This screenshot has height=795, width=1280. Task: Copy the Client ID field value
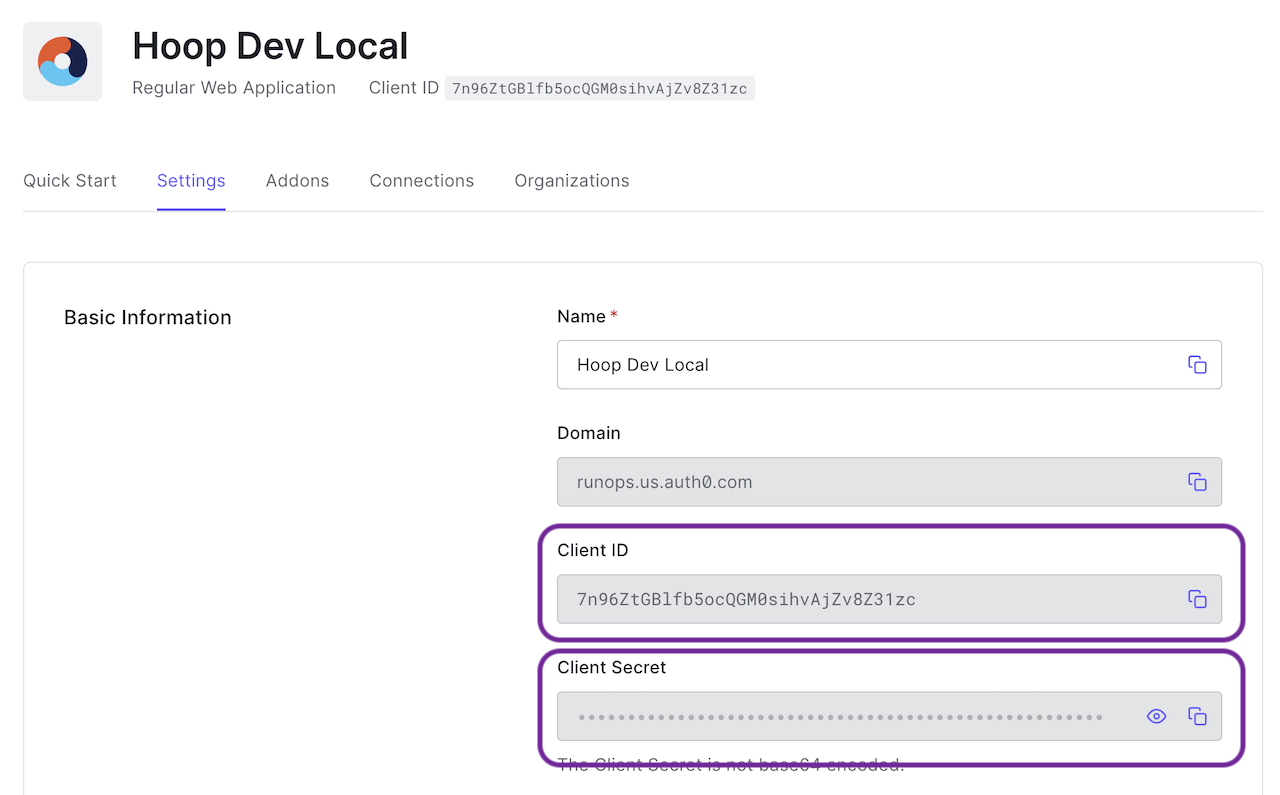pos(1197,599)
